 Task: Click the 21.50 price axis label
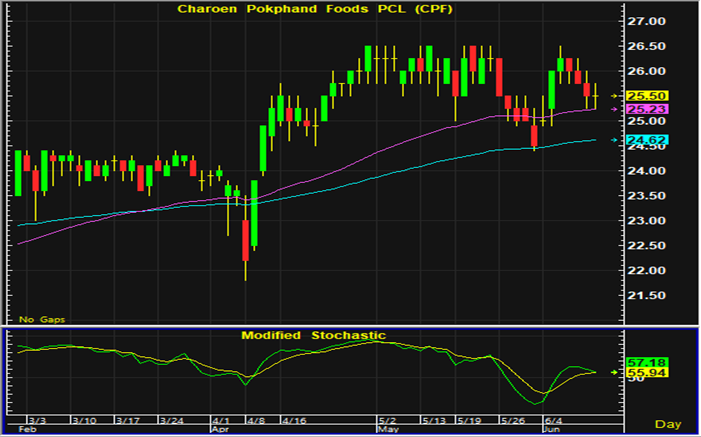[x=646, y=296]
